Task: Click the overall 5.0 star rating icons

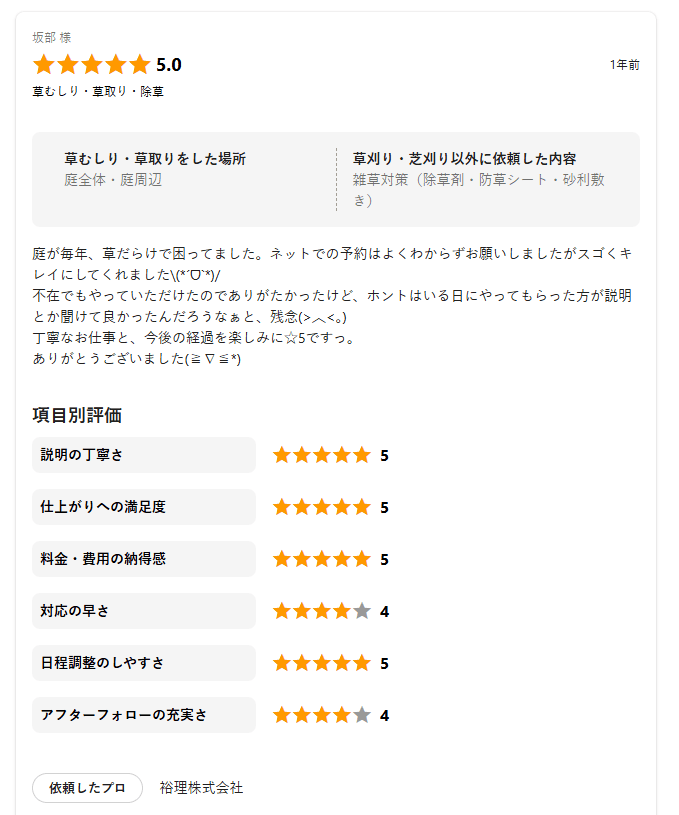Action: (91, 65)
